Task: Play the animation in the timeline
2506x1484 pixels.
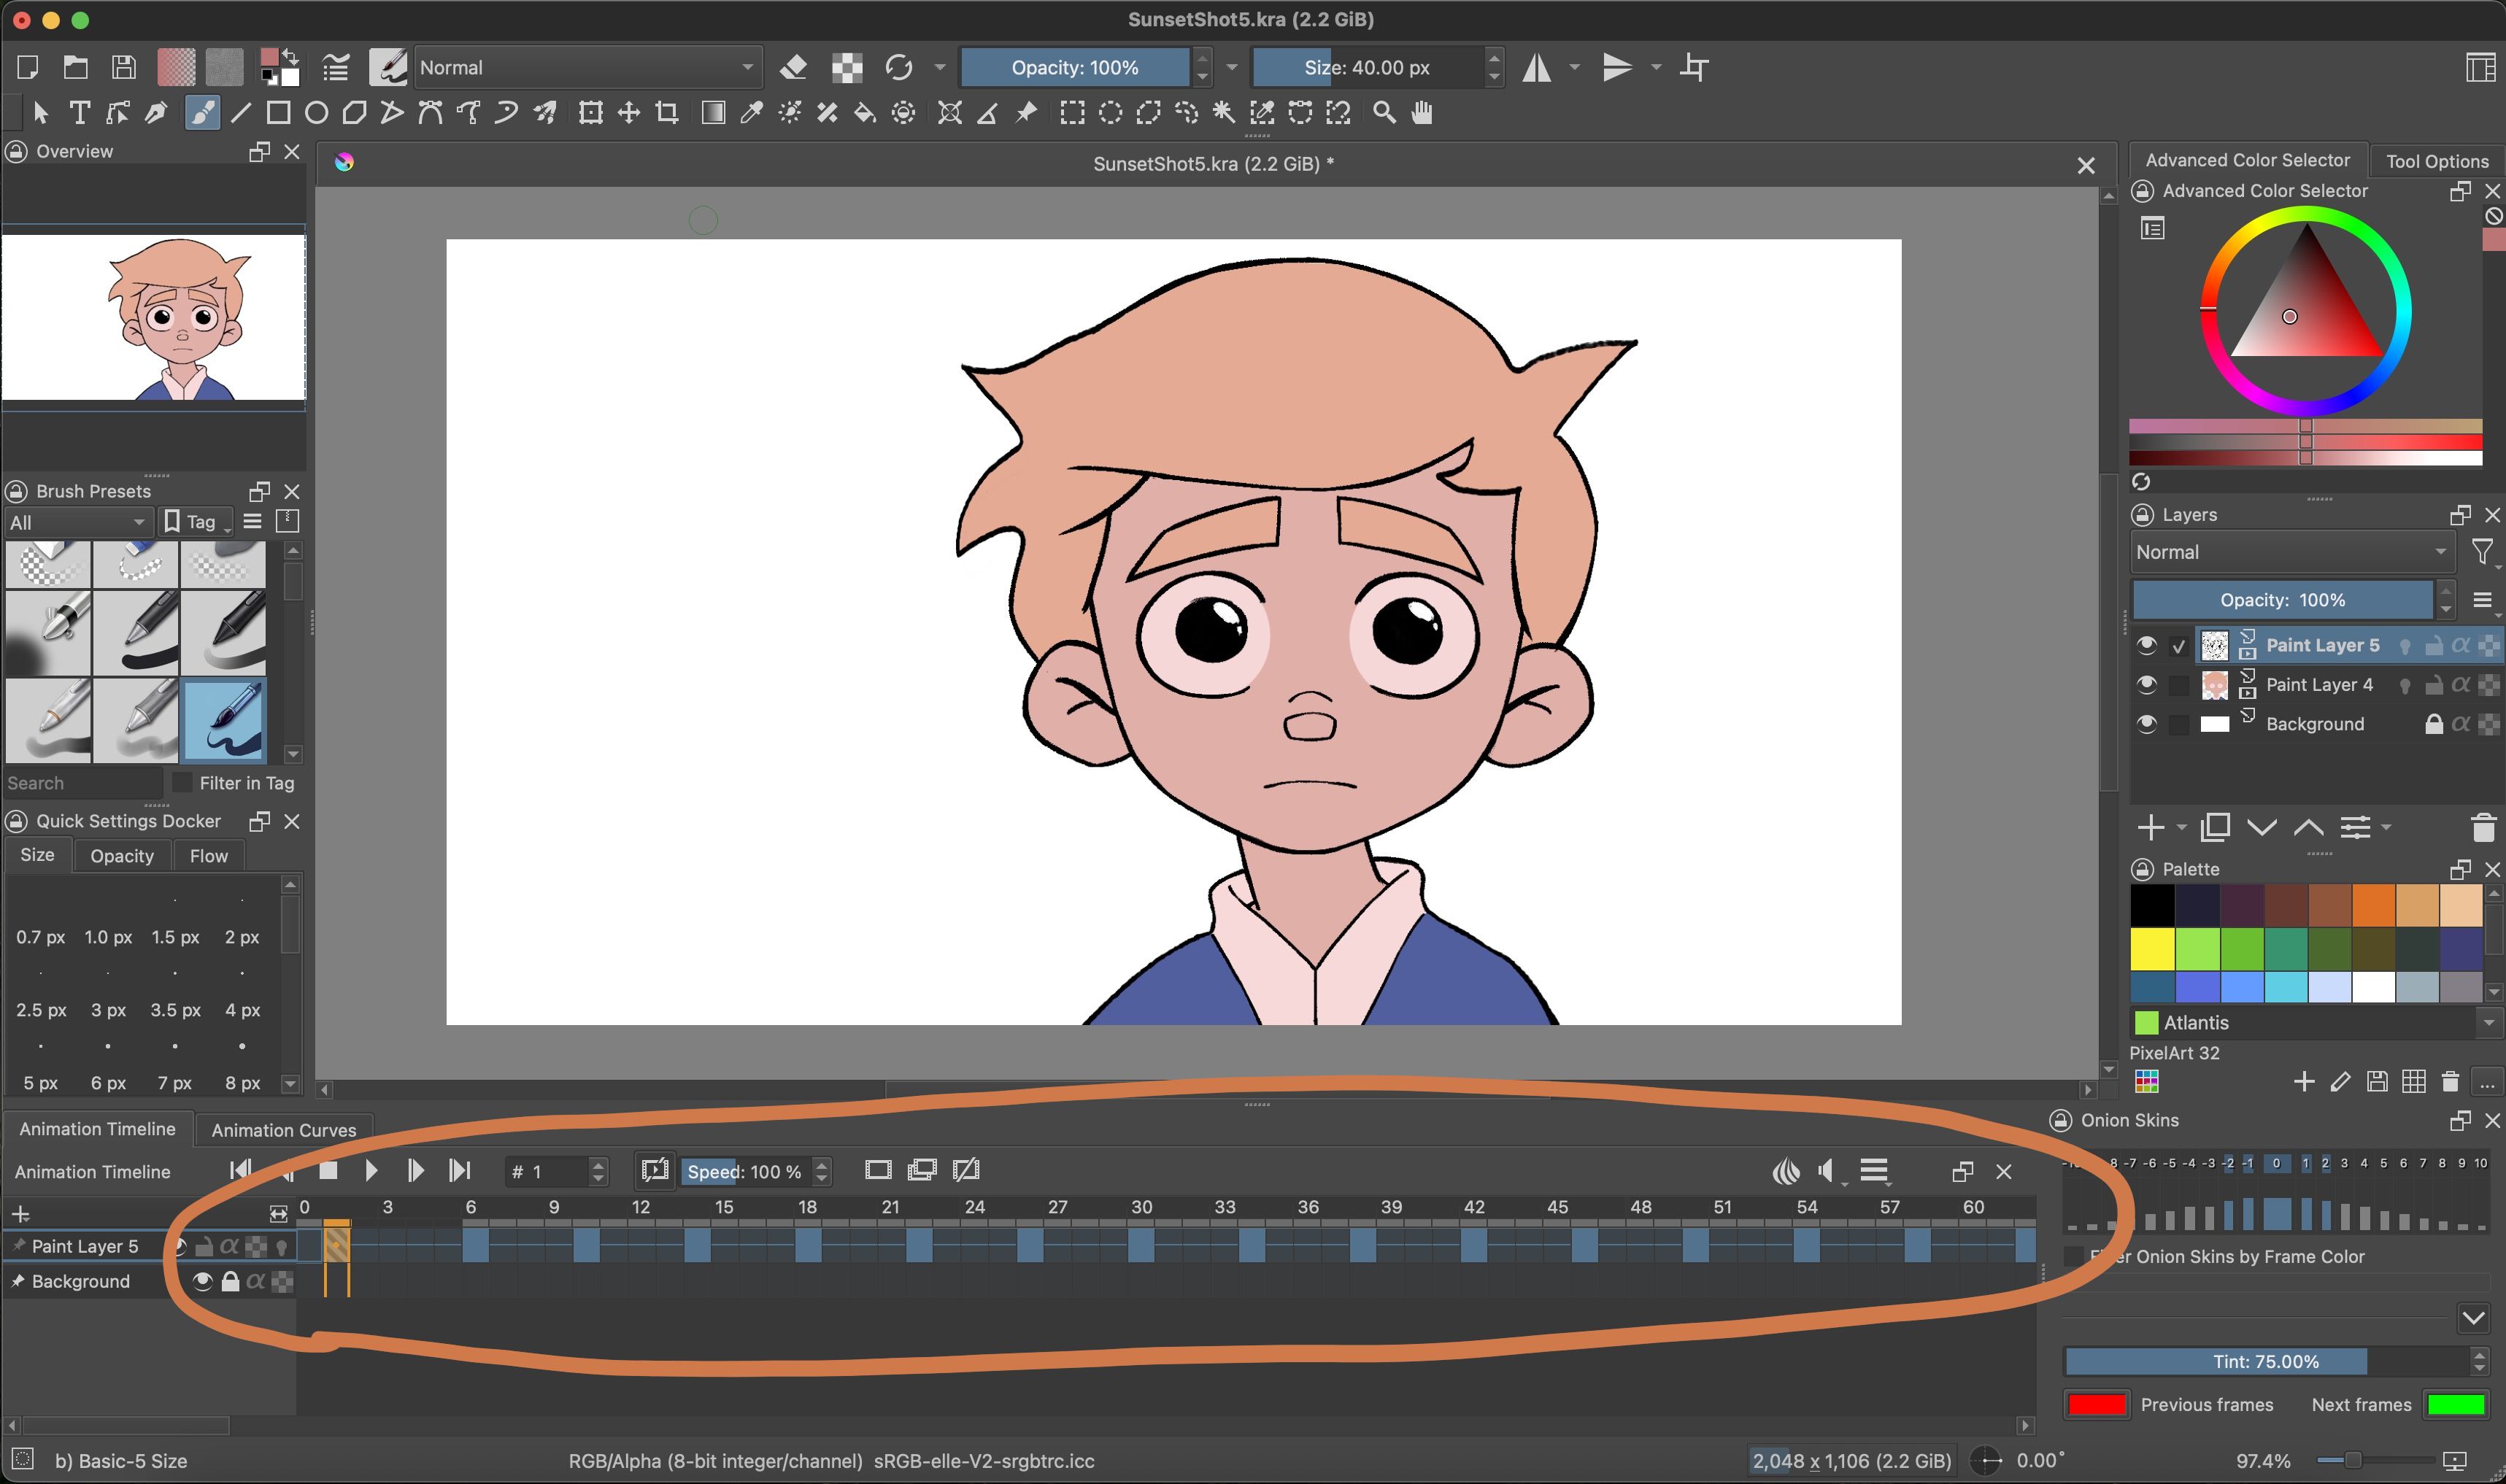Action: point(371,1171)
